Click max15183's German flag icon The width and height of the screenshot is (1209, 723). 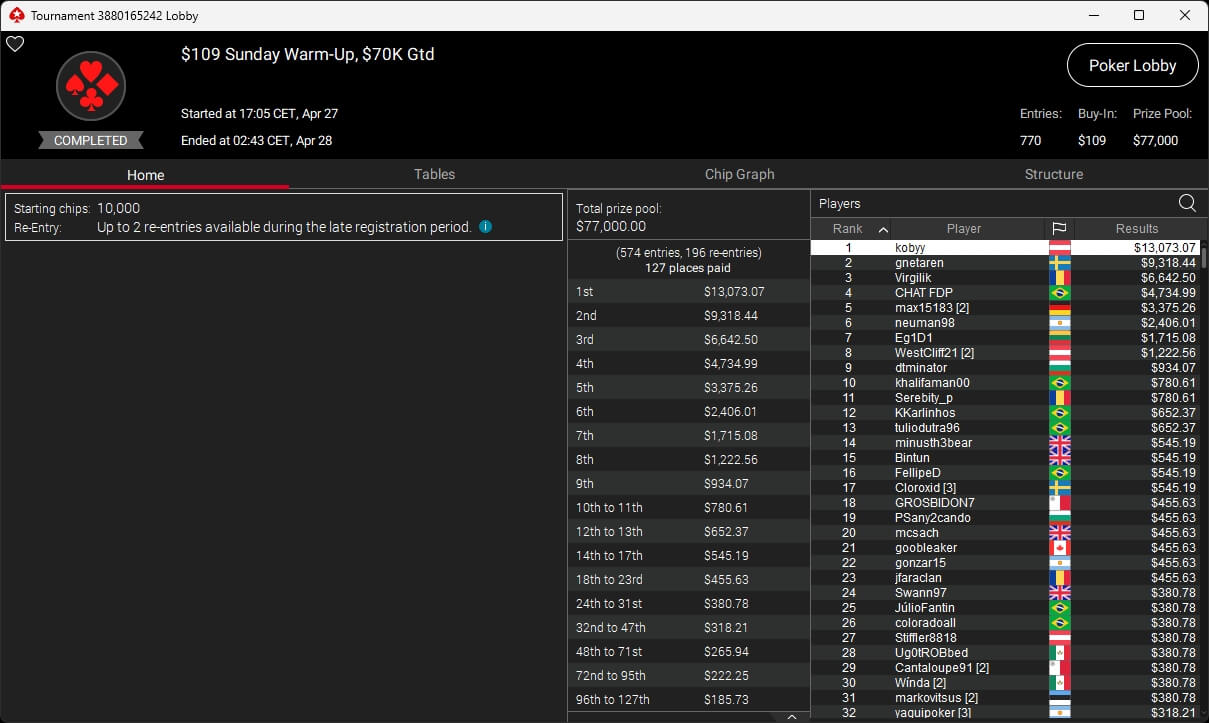pos(1059,307)
